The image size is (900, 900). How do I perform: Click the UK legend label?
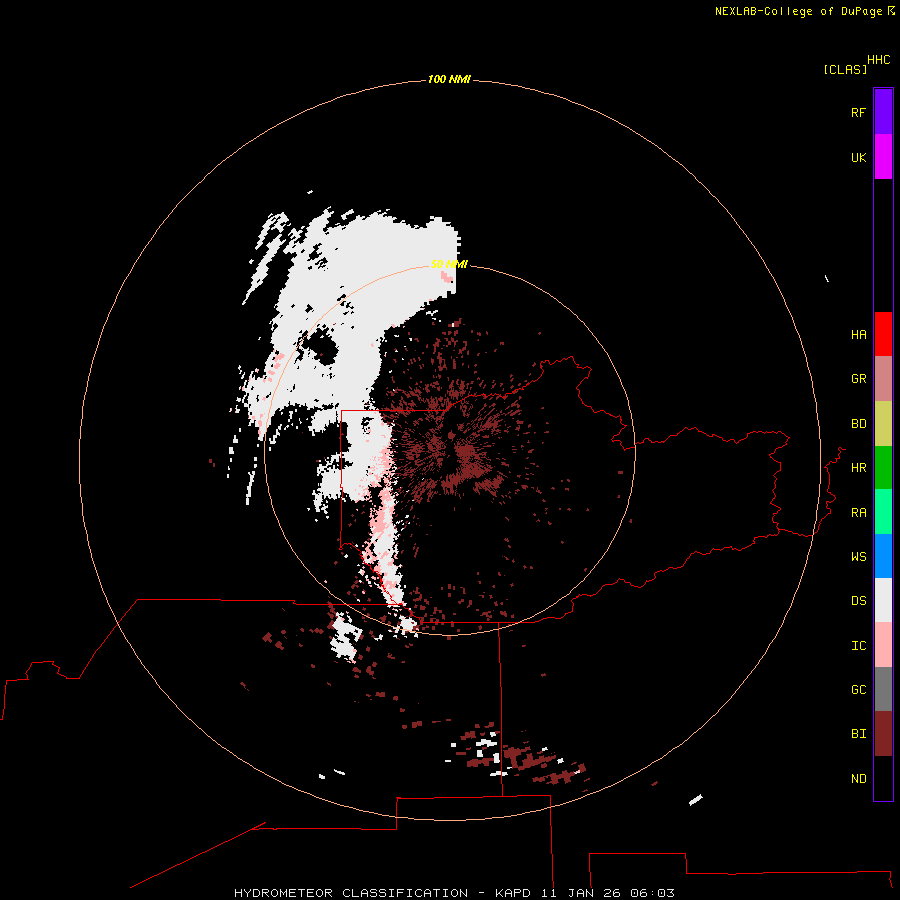click(858, 157)
